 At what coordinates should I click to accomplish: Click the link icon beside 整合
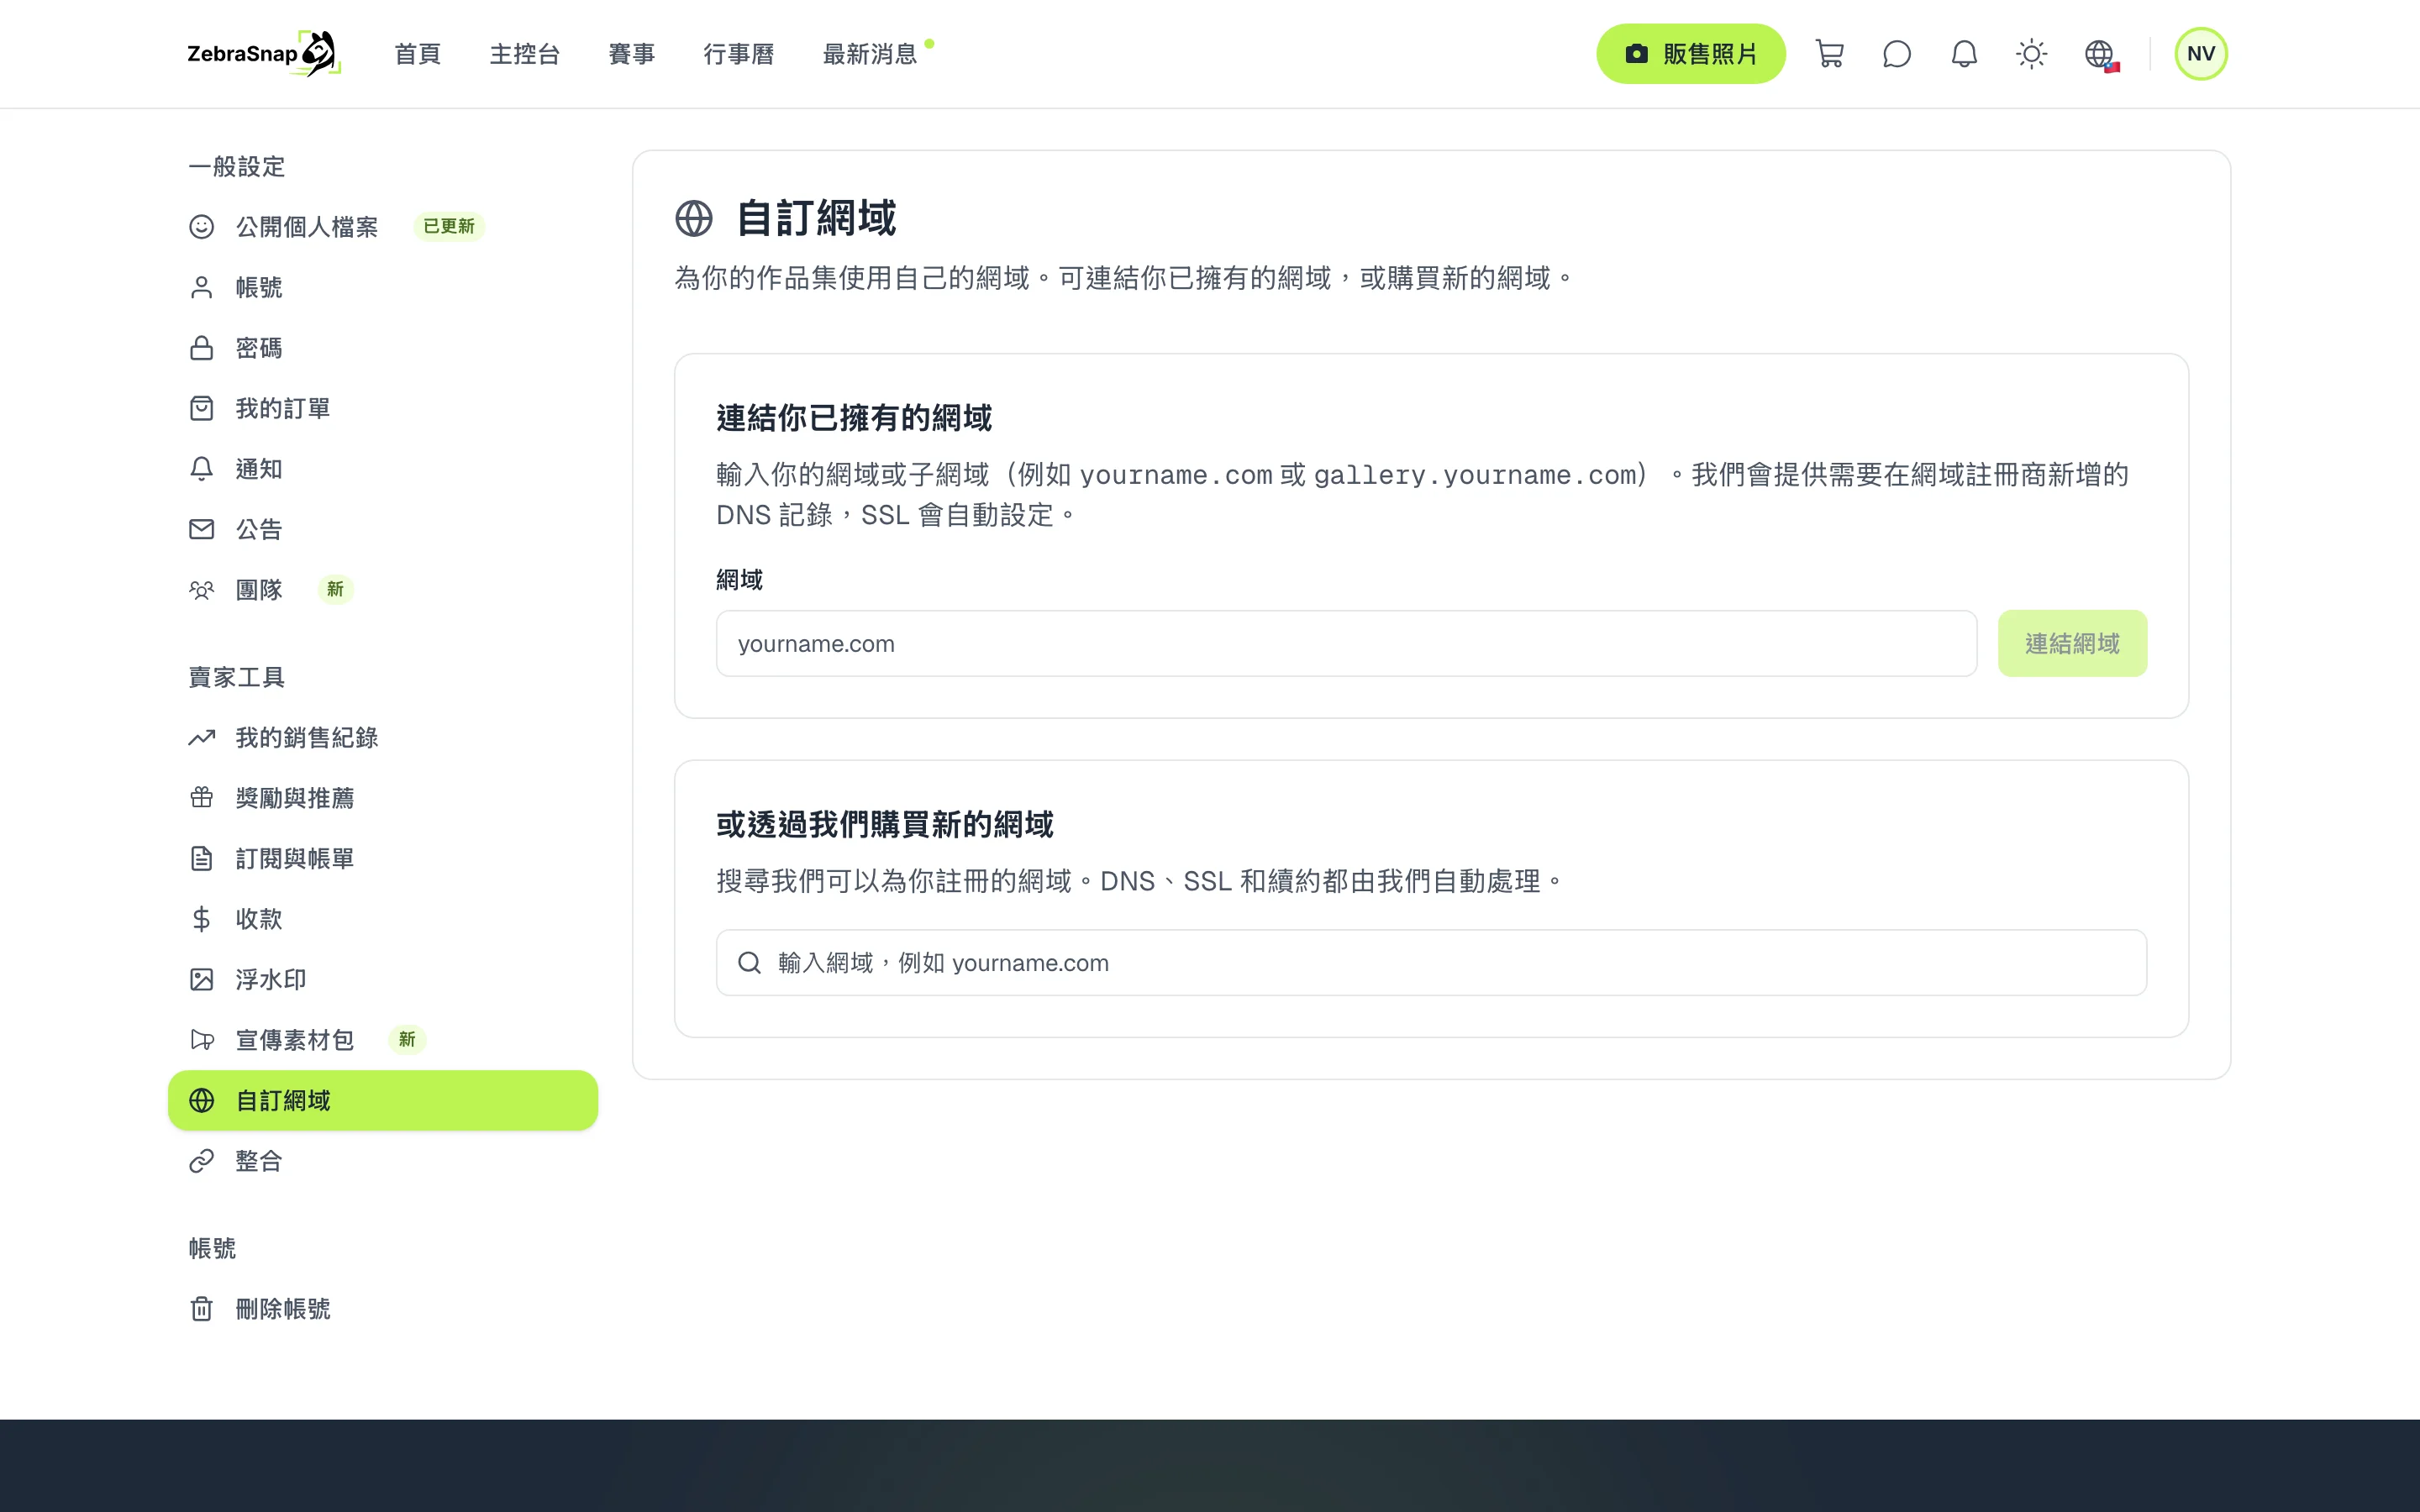click(x=202, y=1161)
